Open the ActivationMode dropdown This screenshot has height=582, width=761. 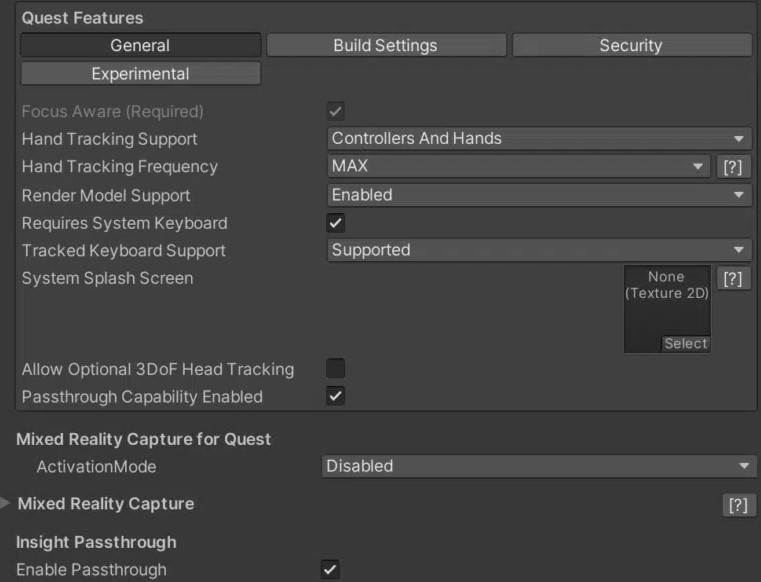point(539,466)
